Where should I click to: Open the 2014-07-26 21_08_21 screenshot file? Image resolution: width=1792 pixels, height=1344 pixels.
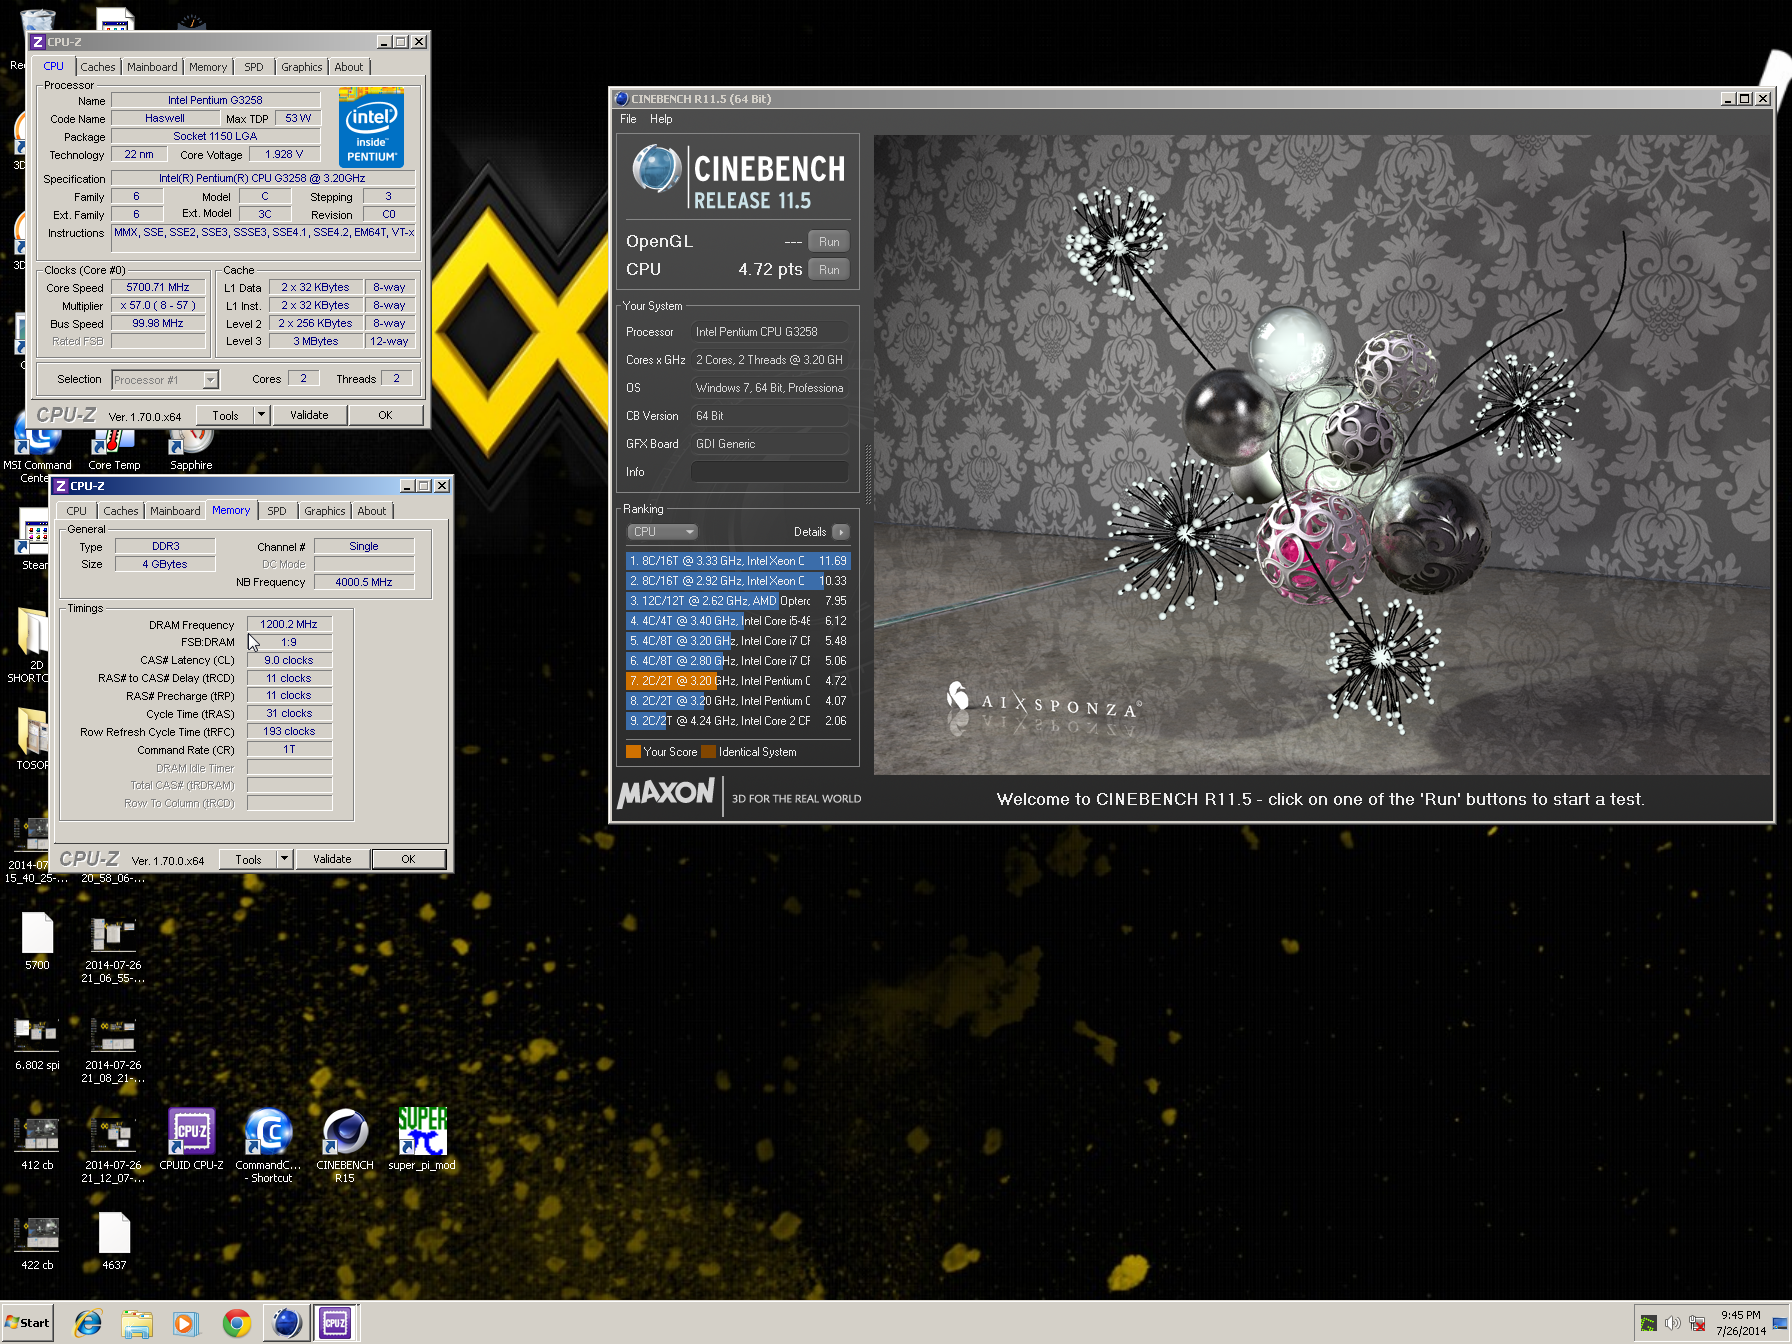click(113, 1050)
